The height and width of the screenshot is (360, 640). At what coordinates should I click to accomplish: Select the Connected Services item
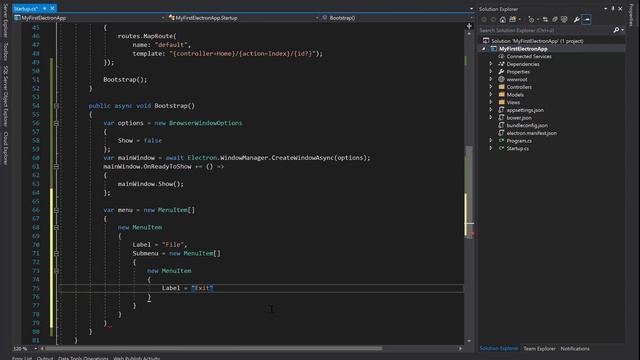coord(529,56)
